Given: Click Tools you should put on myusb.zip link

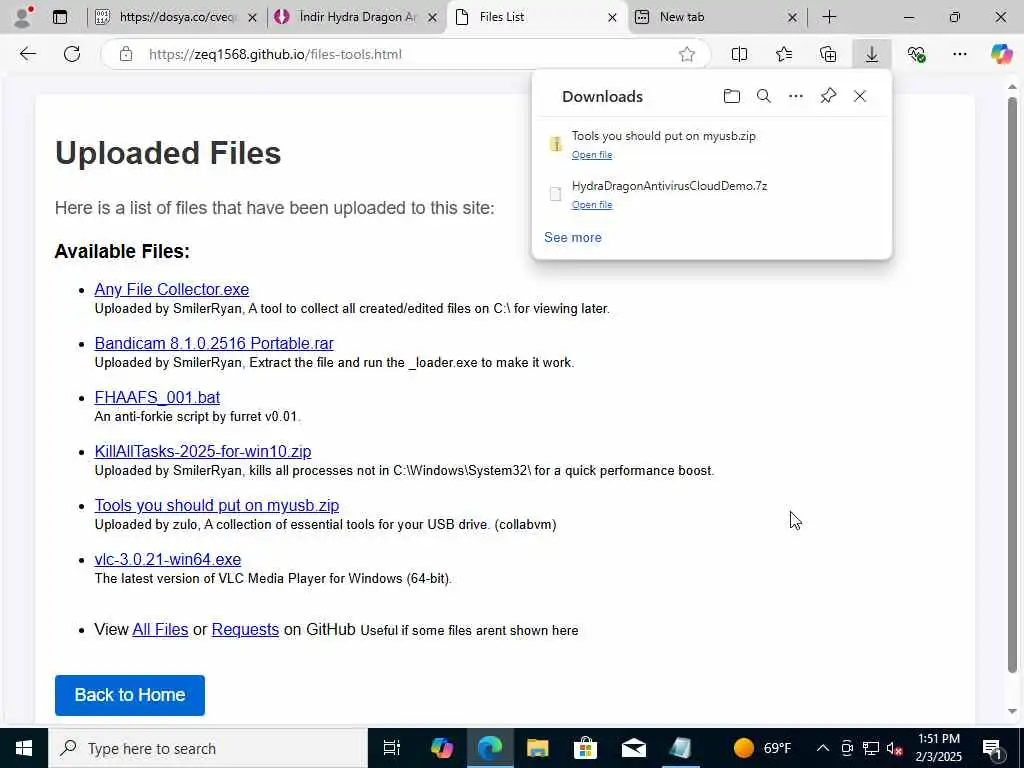Looking at the screenshot, I should (217, 505).
